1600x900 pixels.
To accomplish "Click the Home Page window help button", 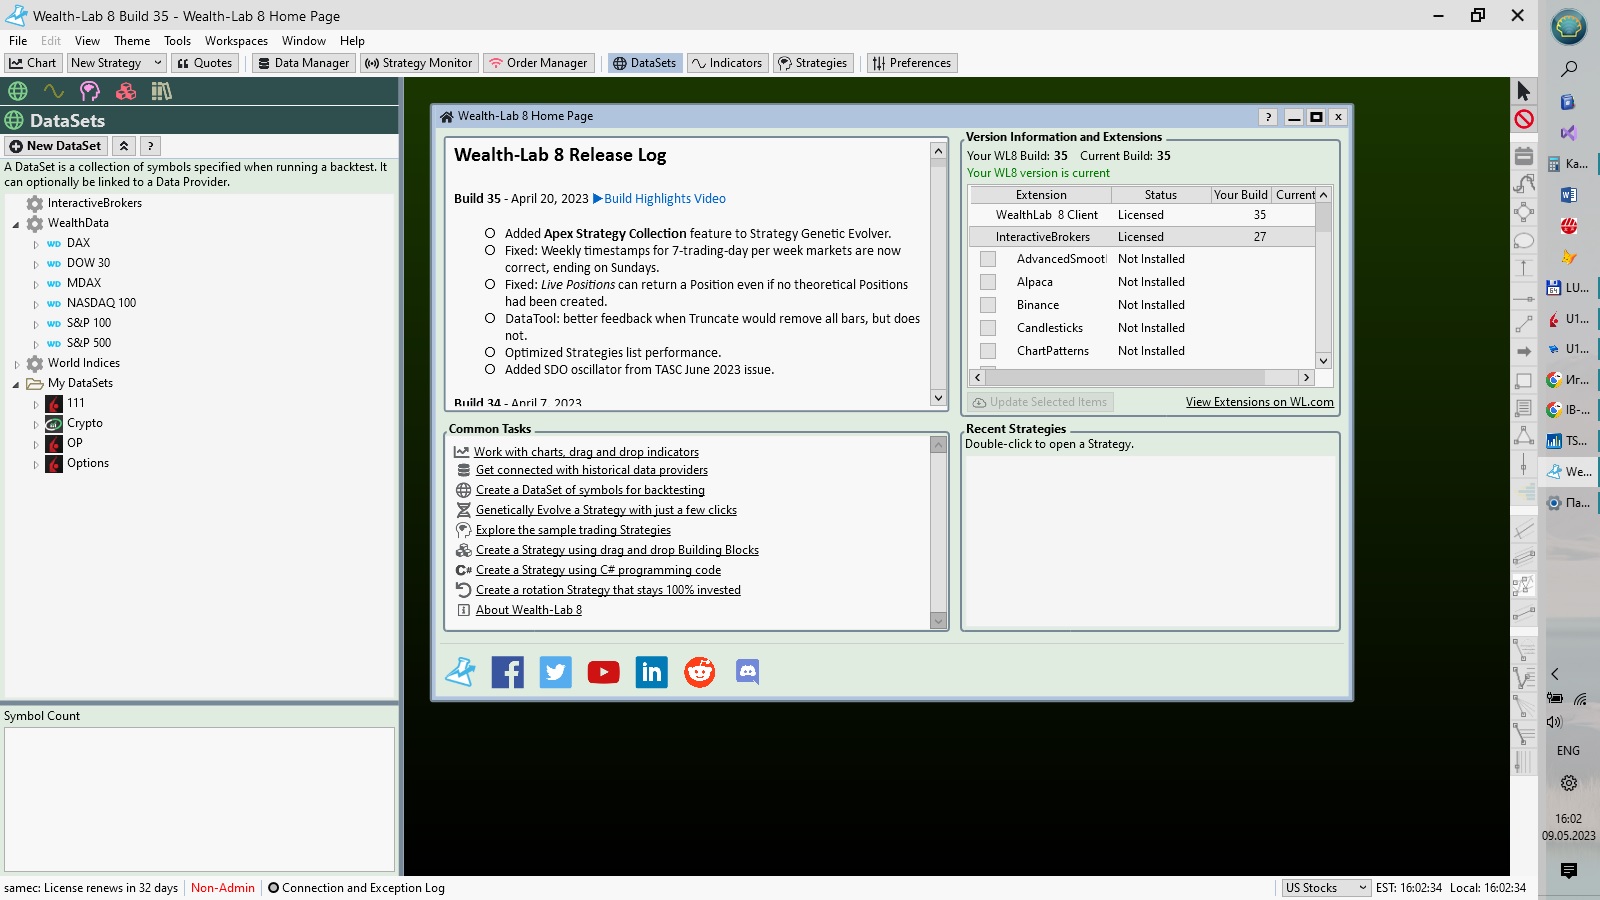I will [1268, 117].
